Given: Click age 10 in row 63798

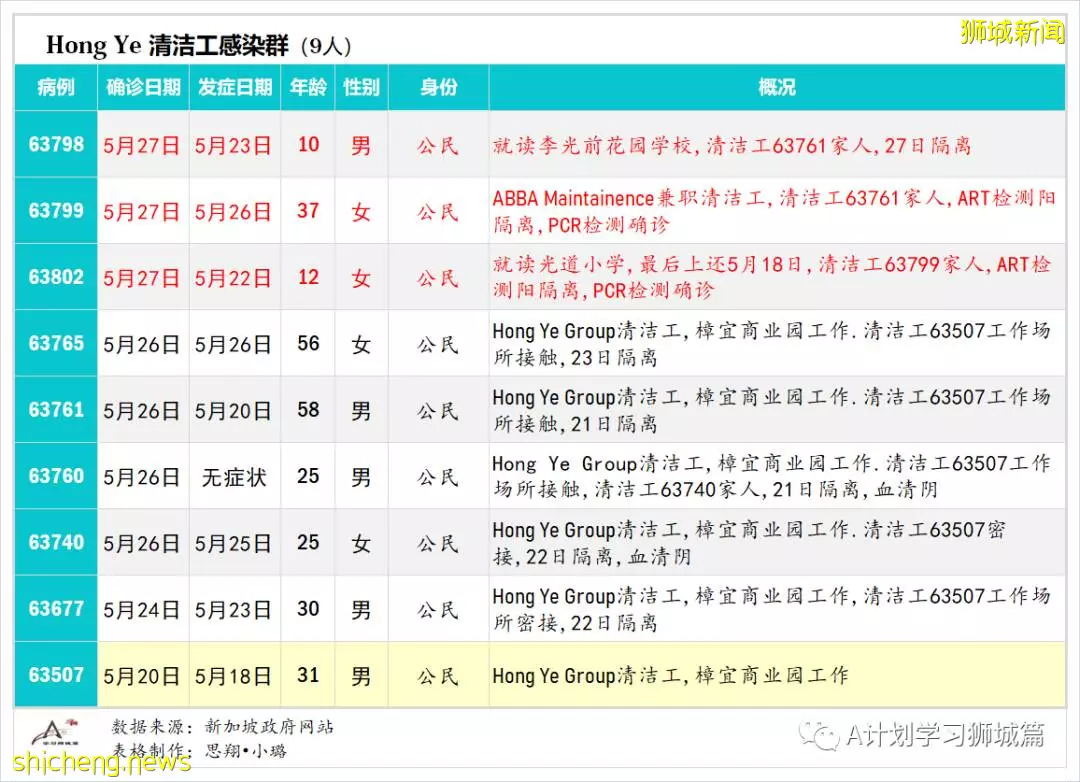Looking at the screenshot, I should point(308,144).
